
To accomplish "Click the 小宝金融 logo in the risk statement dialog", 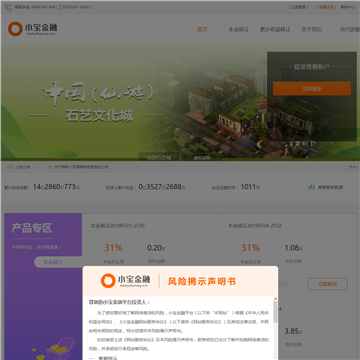I will point(126,281).
